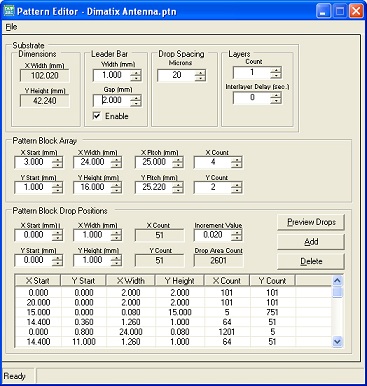The height and width of the screenshot is (386, 367).
Task: Decrease Leader Bar Gap with down arrow
Action: [136, 104]
